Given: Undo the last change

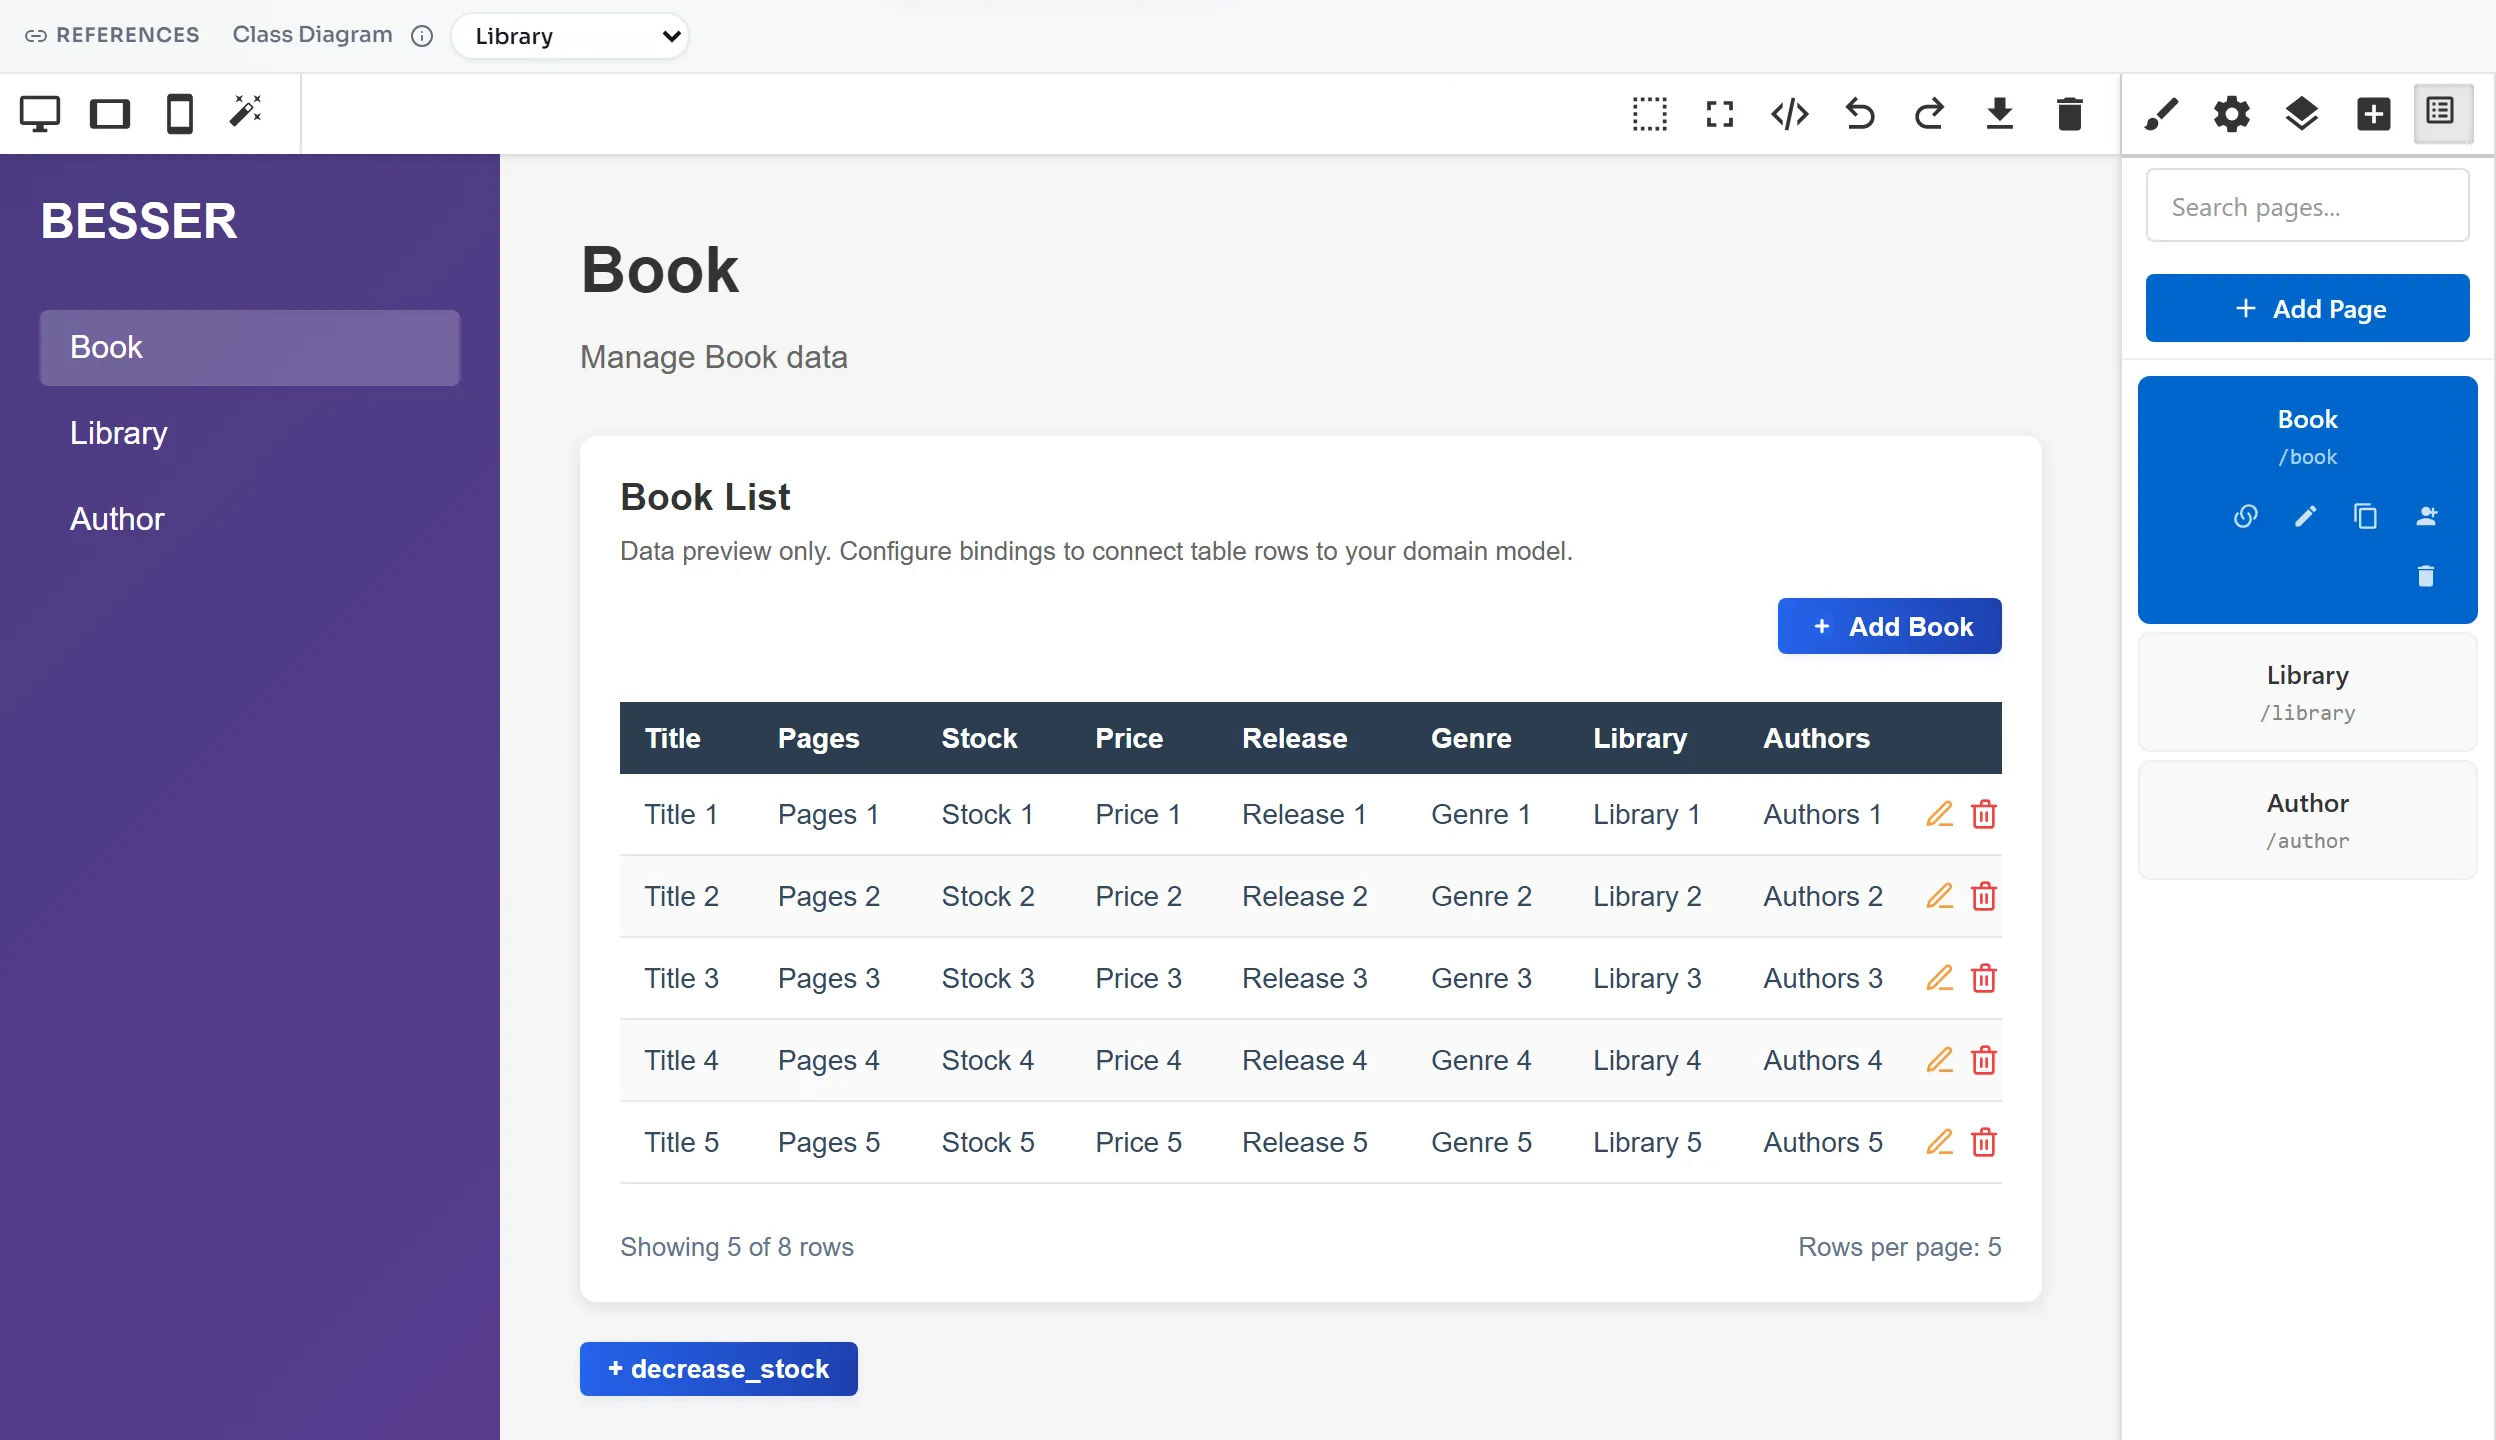Looking at the screenshot, I should pyautogui.click(x=1859, y=114).
